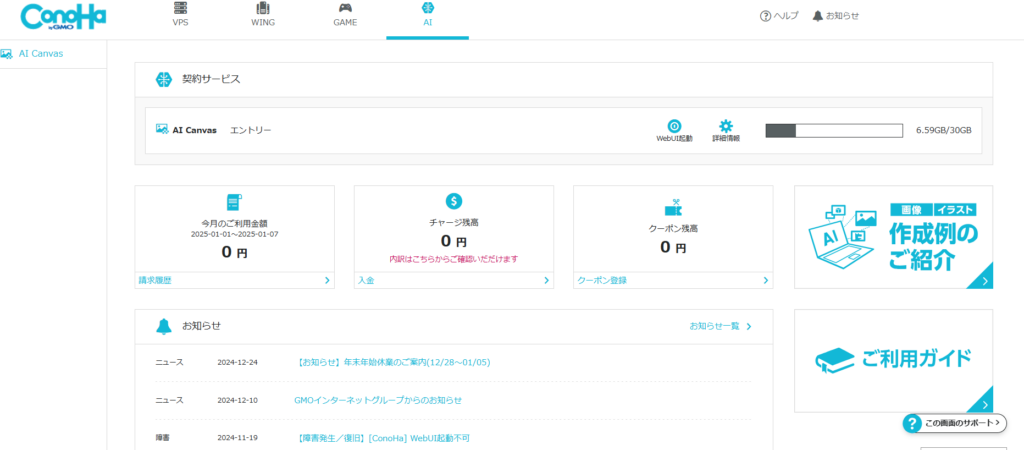
Task: Click the クーポン残高 coupon icon
Action: (x=673, y=208)
